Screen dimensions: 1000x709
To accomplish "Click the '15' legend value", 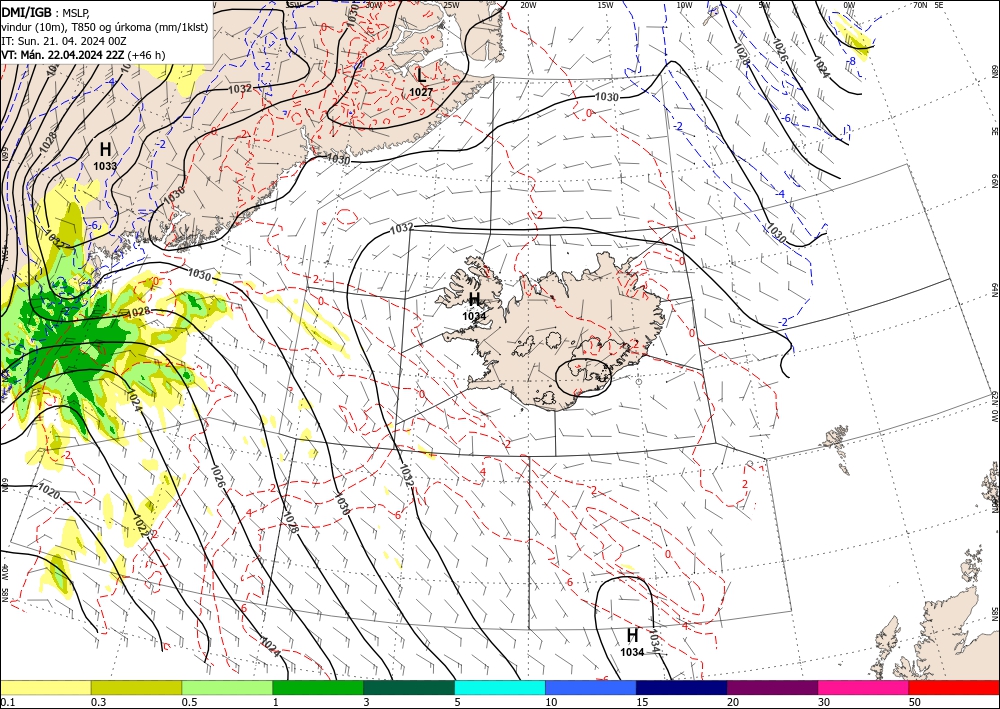I will tap(642, 702).
